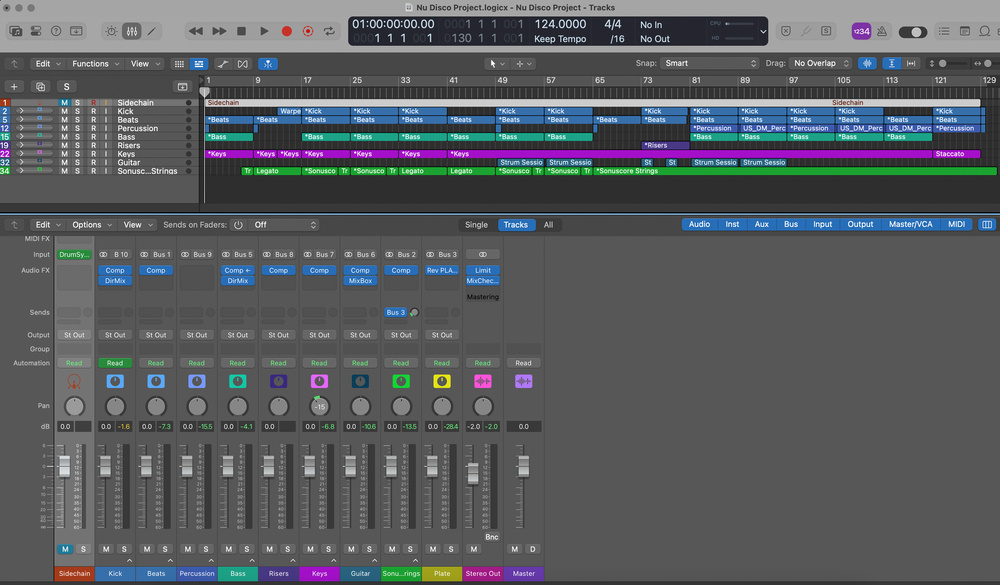
Task: Click the Add Track plus button
Action: coord(14,87)
